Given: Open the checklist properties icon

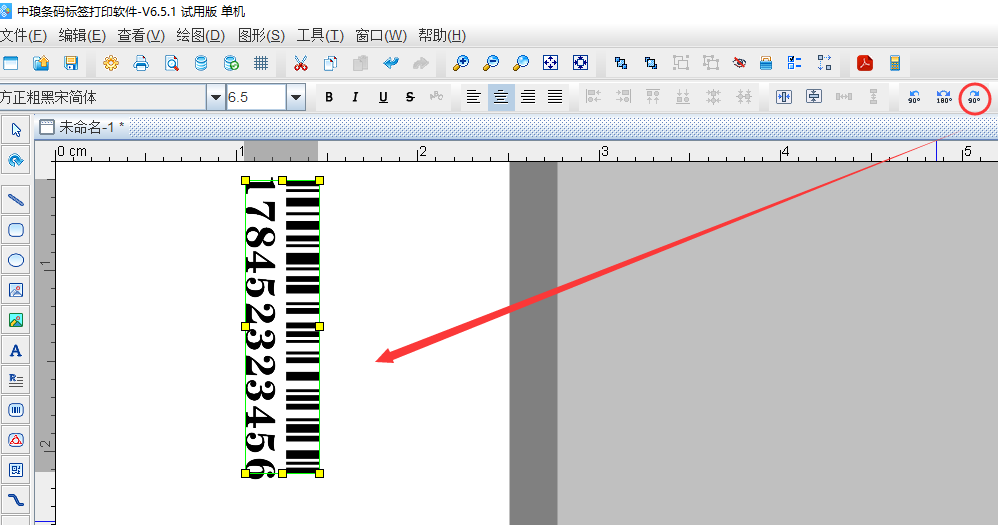Looking at the screenshot, I should 794,62.
